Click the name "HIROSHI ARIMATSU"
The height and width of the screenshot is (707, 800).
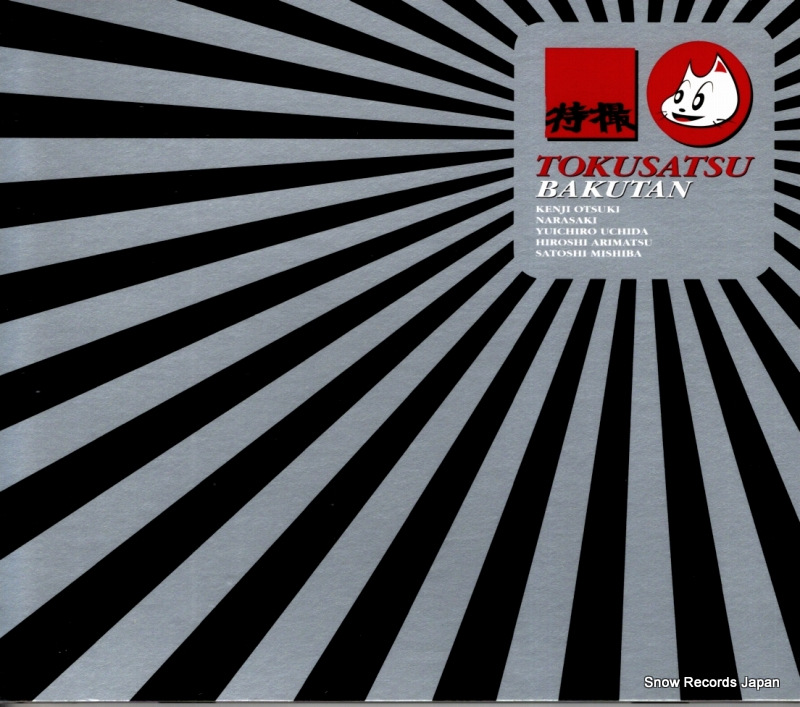pyautogui.click(x=594, y=242)
